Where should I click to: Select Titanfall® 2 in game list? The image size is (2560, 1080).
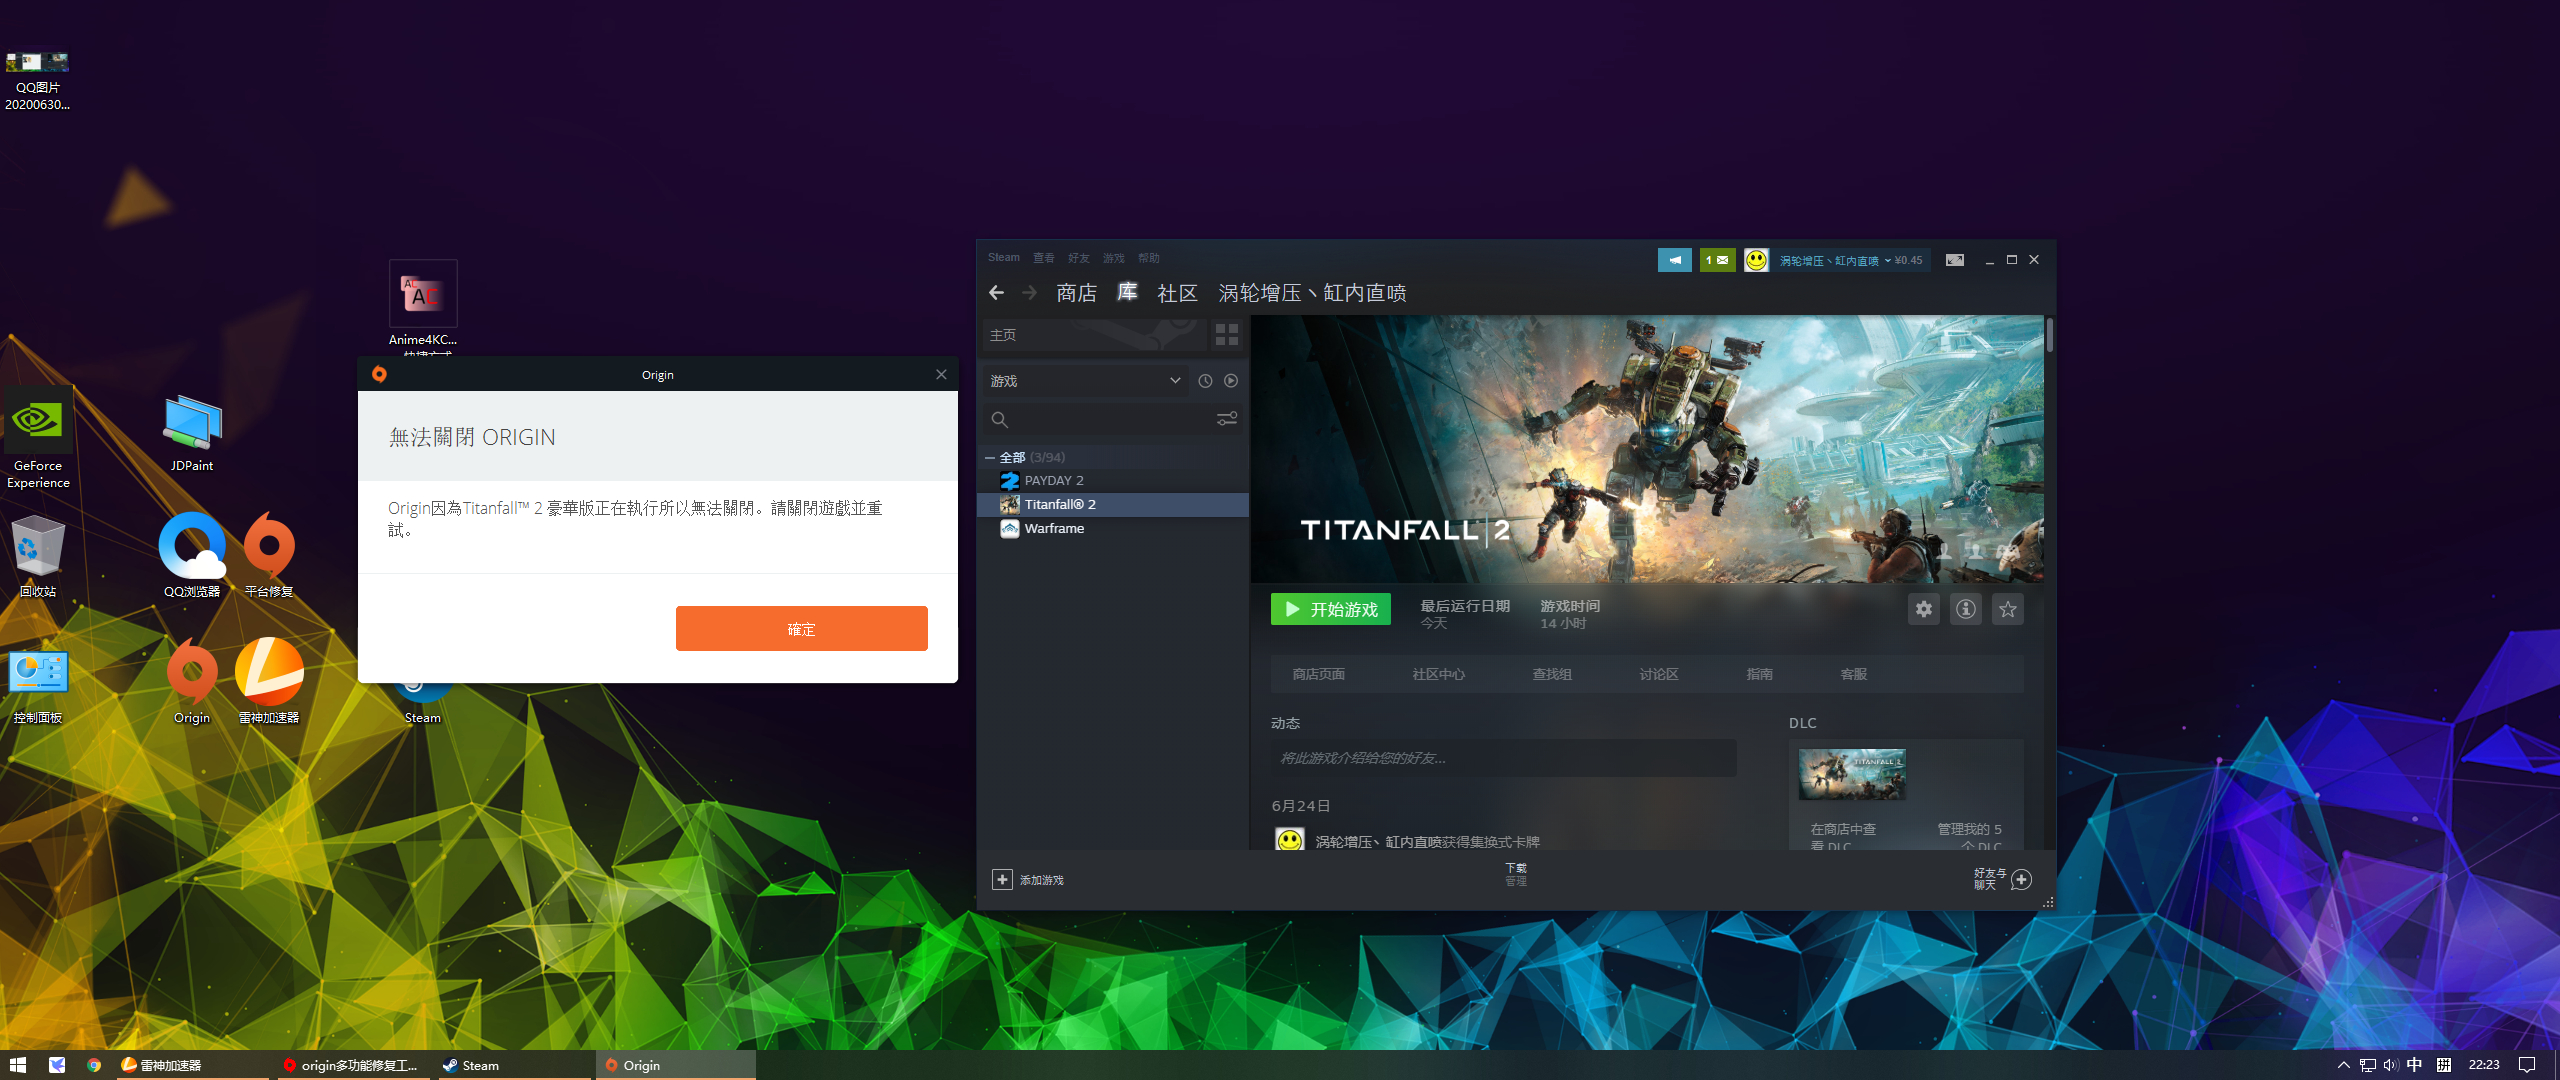click(1113, 505)
